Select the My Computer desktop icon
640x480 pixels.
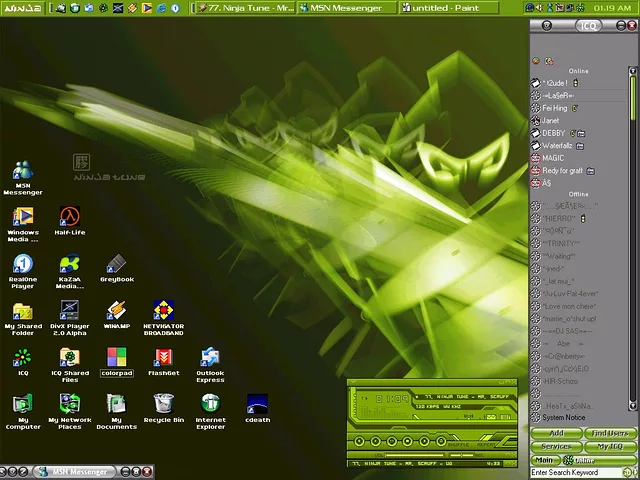pos(23,412)
